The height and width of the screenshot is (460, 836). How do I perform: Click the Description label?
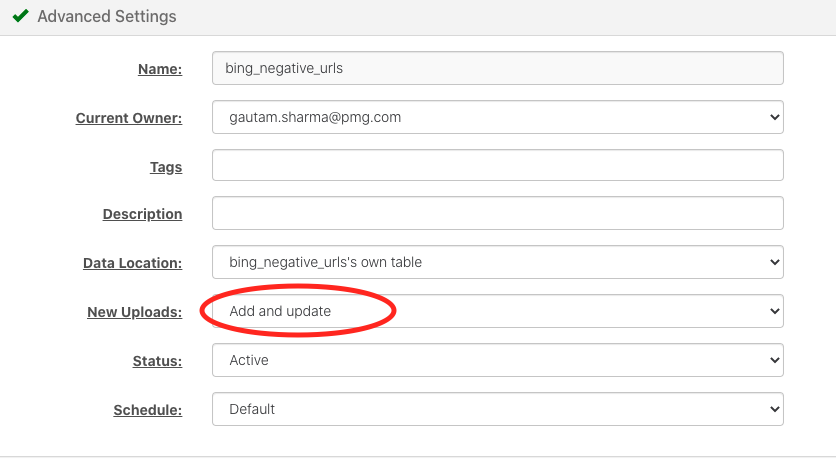click(142, 214)
